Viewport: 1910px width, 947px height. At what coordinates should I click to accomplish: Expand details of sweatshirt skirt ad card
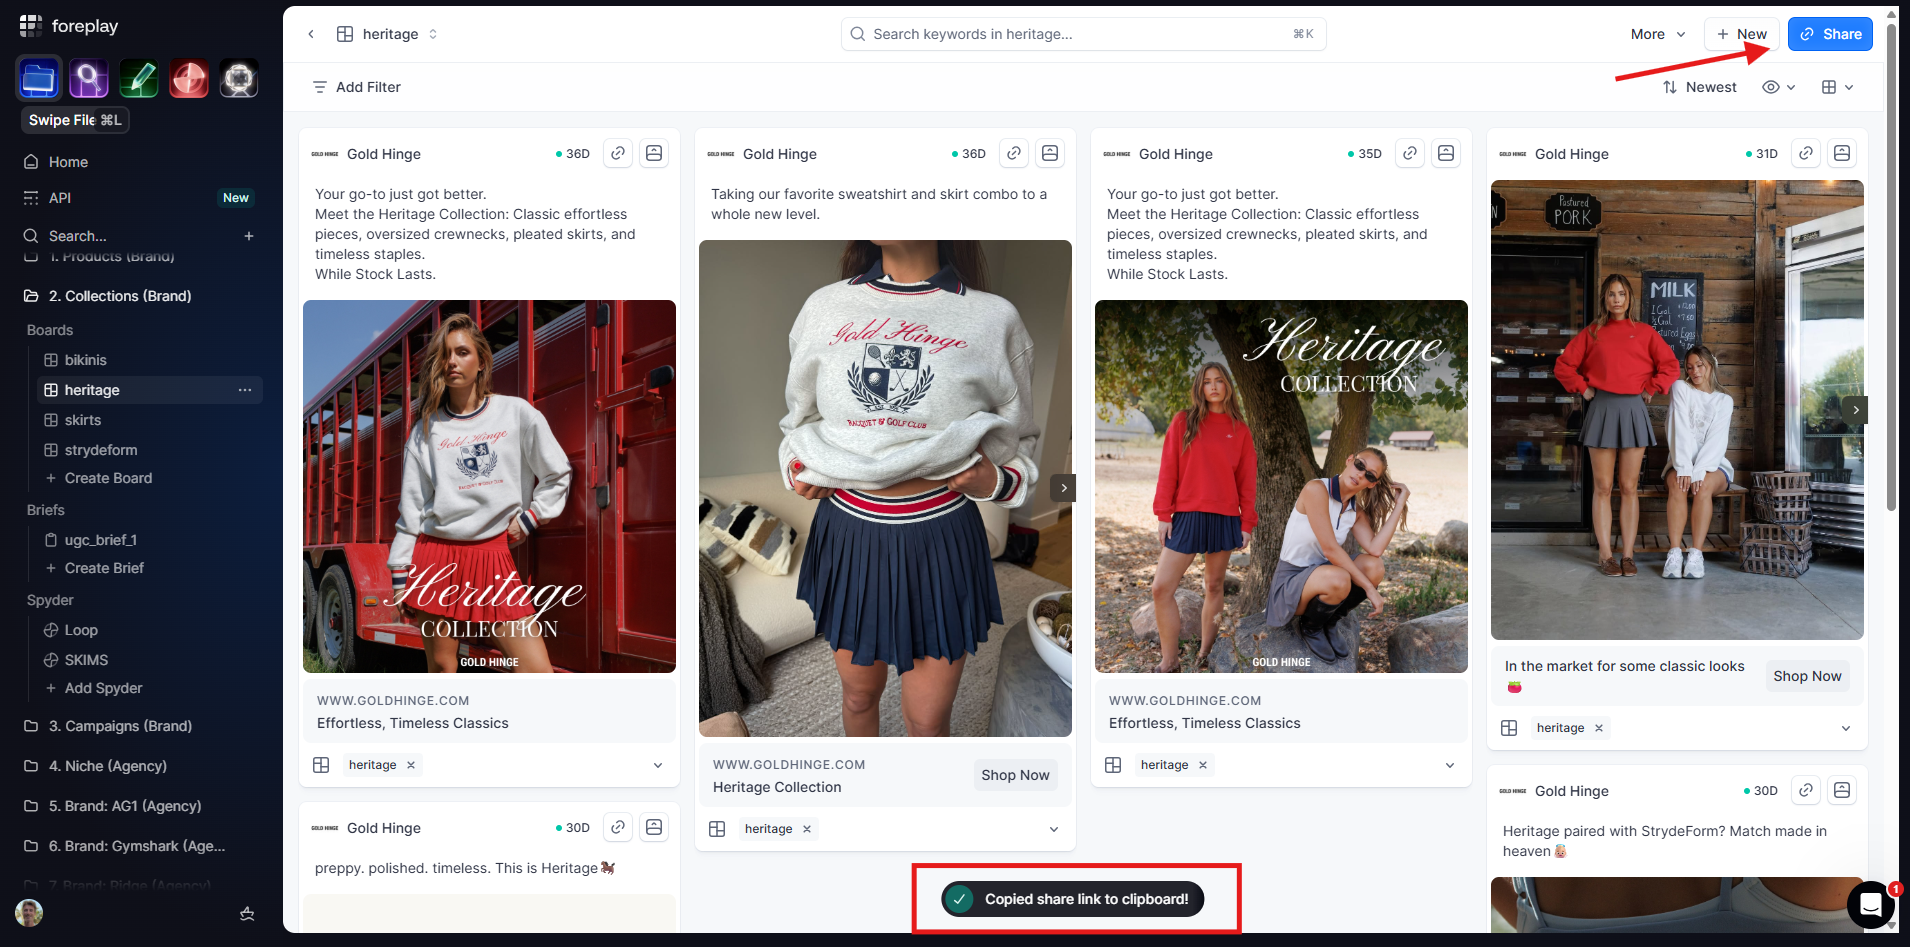tap(1054, 829)
